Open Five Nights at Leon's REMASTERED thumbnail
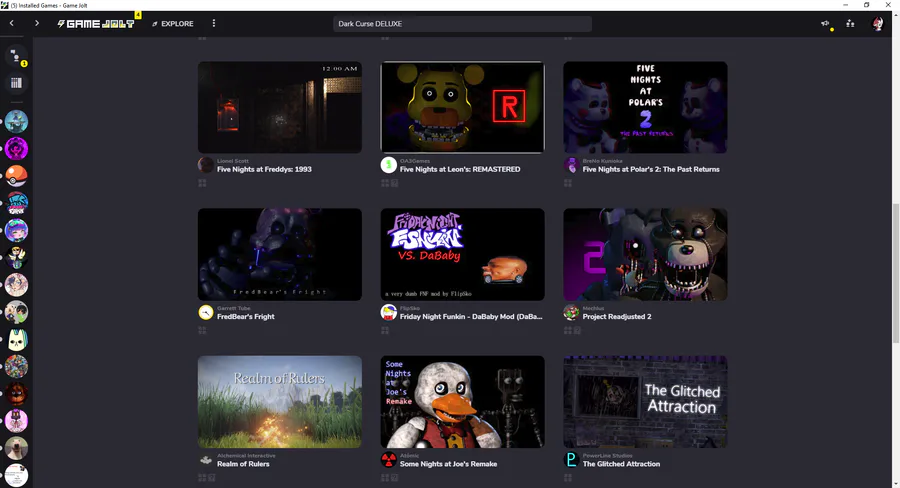Viewport: 900px width, 488px height. click(x=462, y=107)
